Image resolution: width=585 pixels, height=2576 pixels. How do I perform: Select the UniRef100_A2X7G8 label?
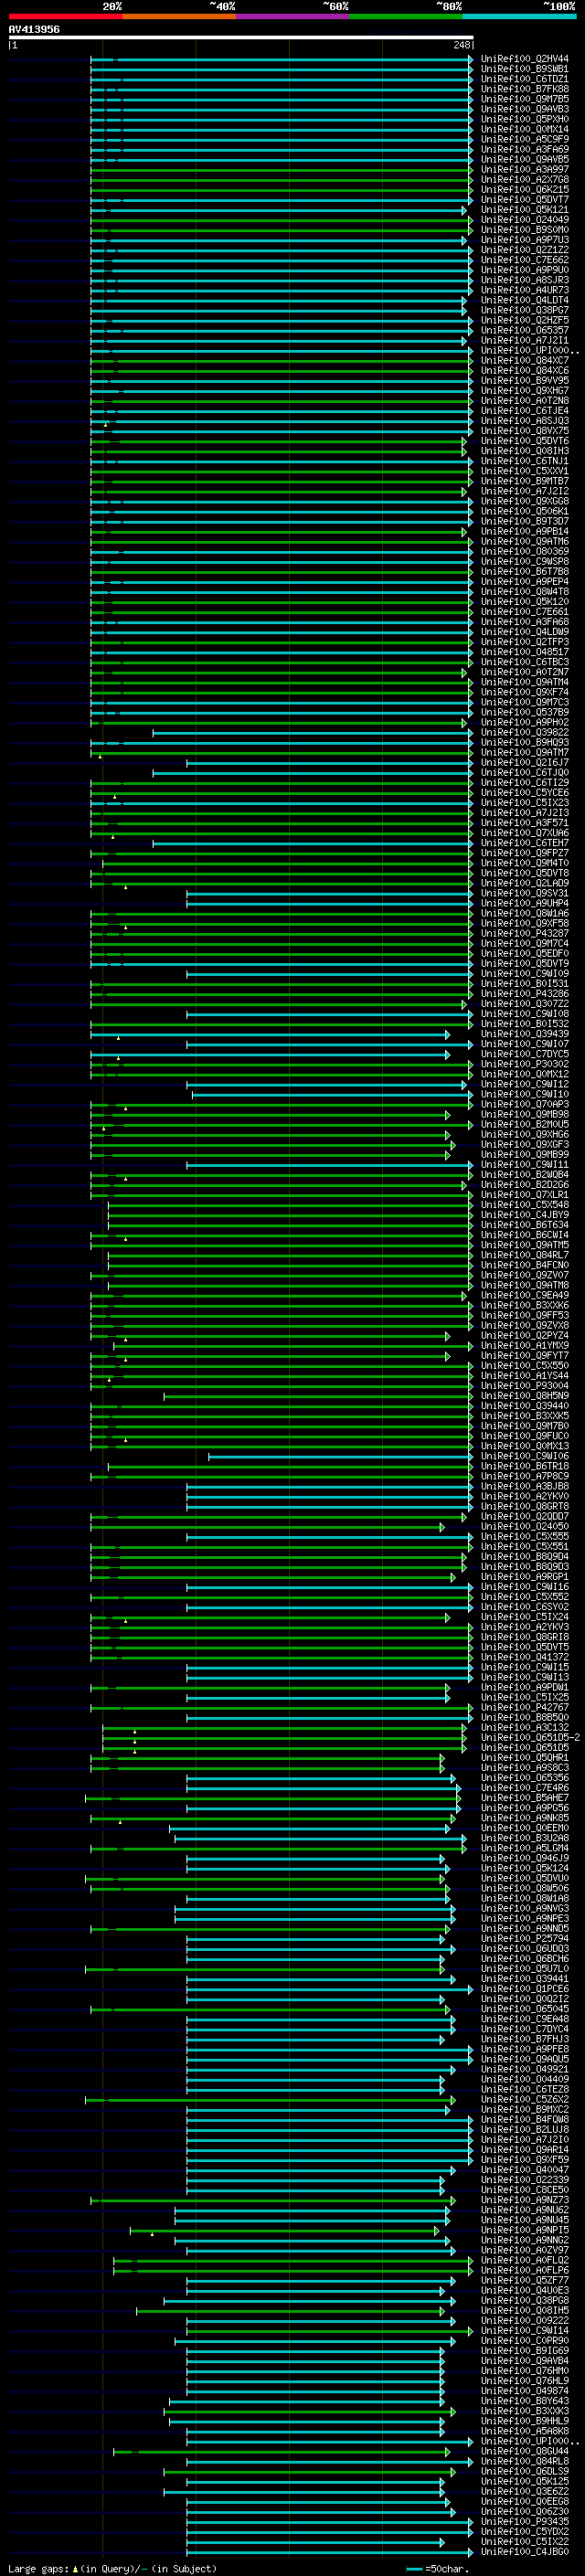(525, 180)
